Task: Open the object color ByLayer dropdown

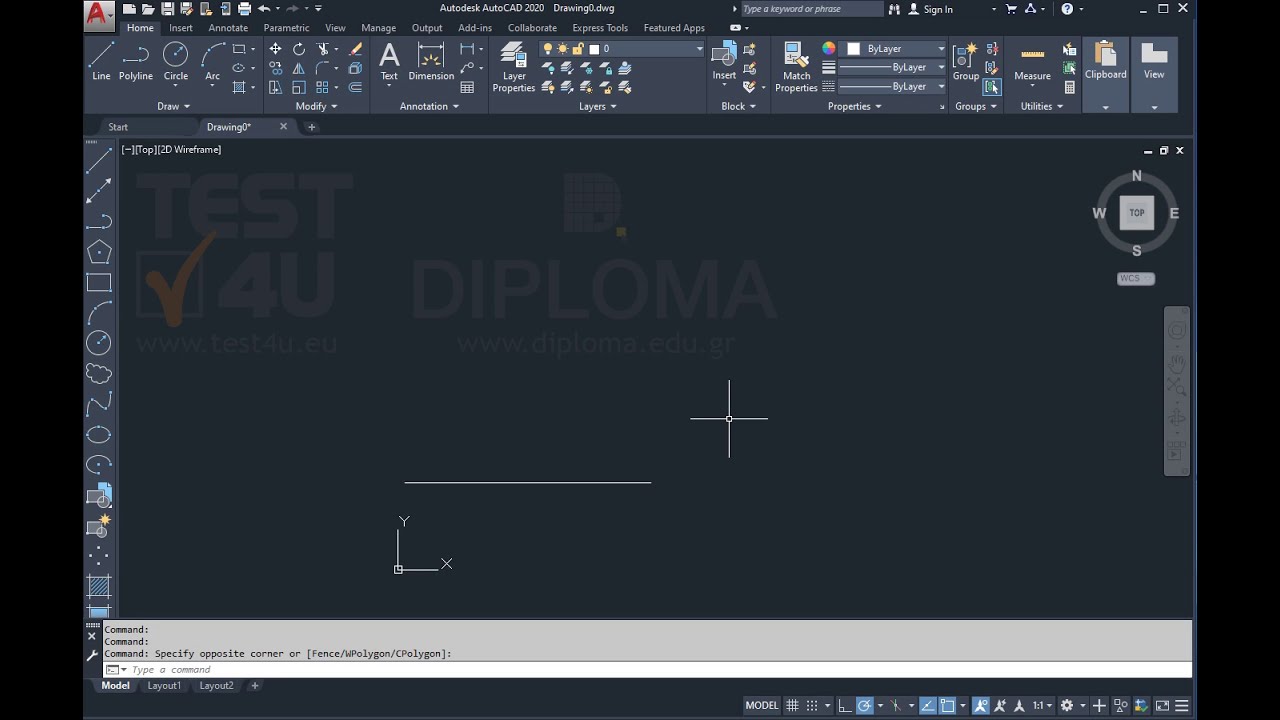Action: (941, 49)
